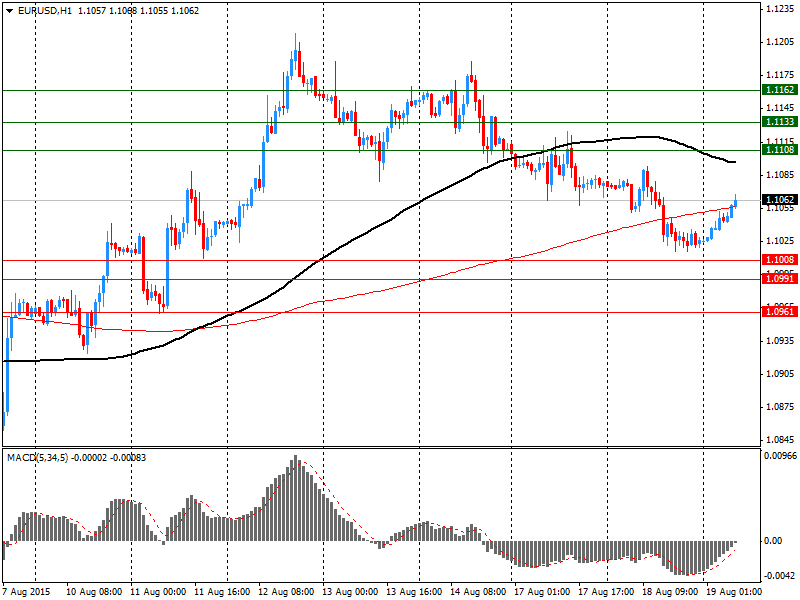Select the 1.1205 price scale value
The image size is (800, 600).
781,42
